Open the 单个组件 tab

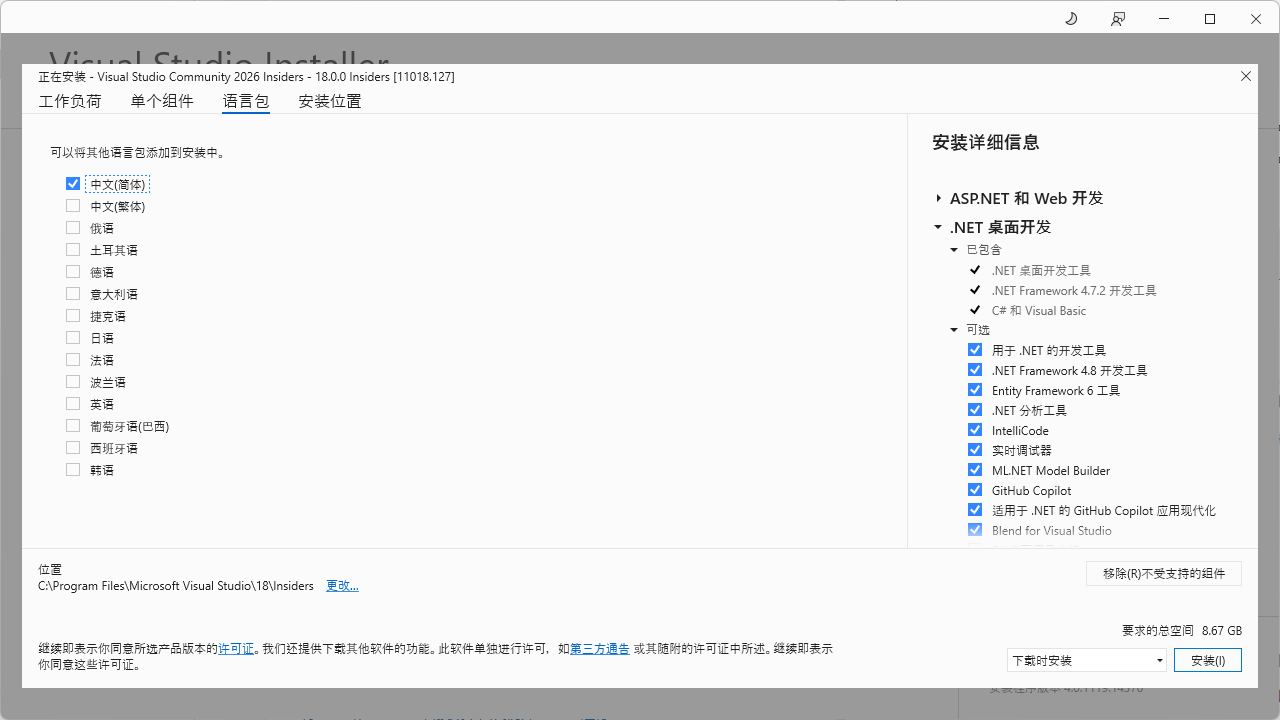tap(162, 101)
